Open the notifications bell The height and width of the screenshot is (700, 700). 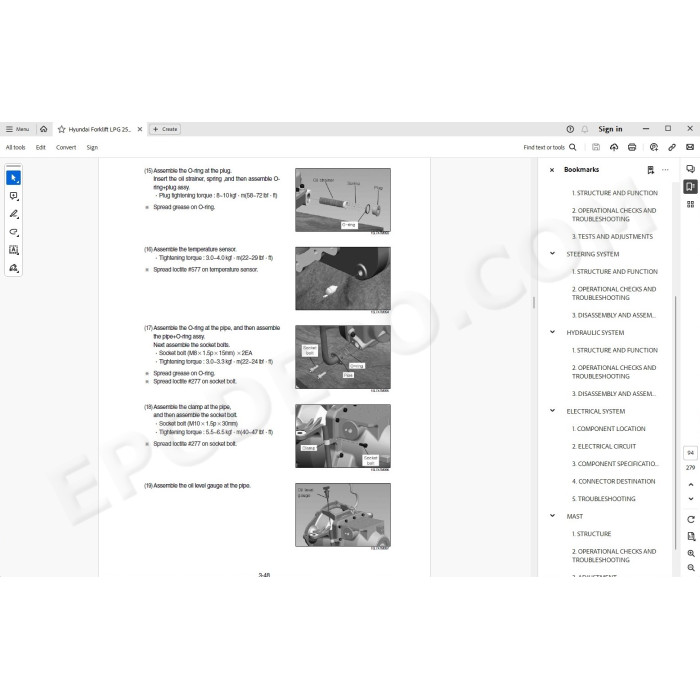[584, 129]
